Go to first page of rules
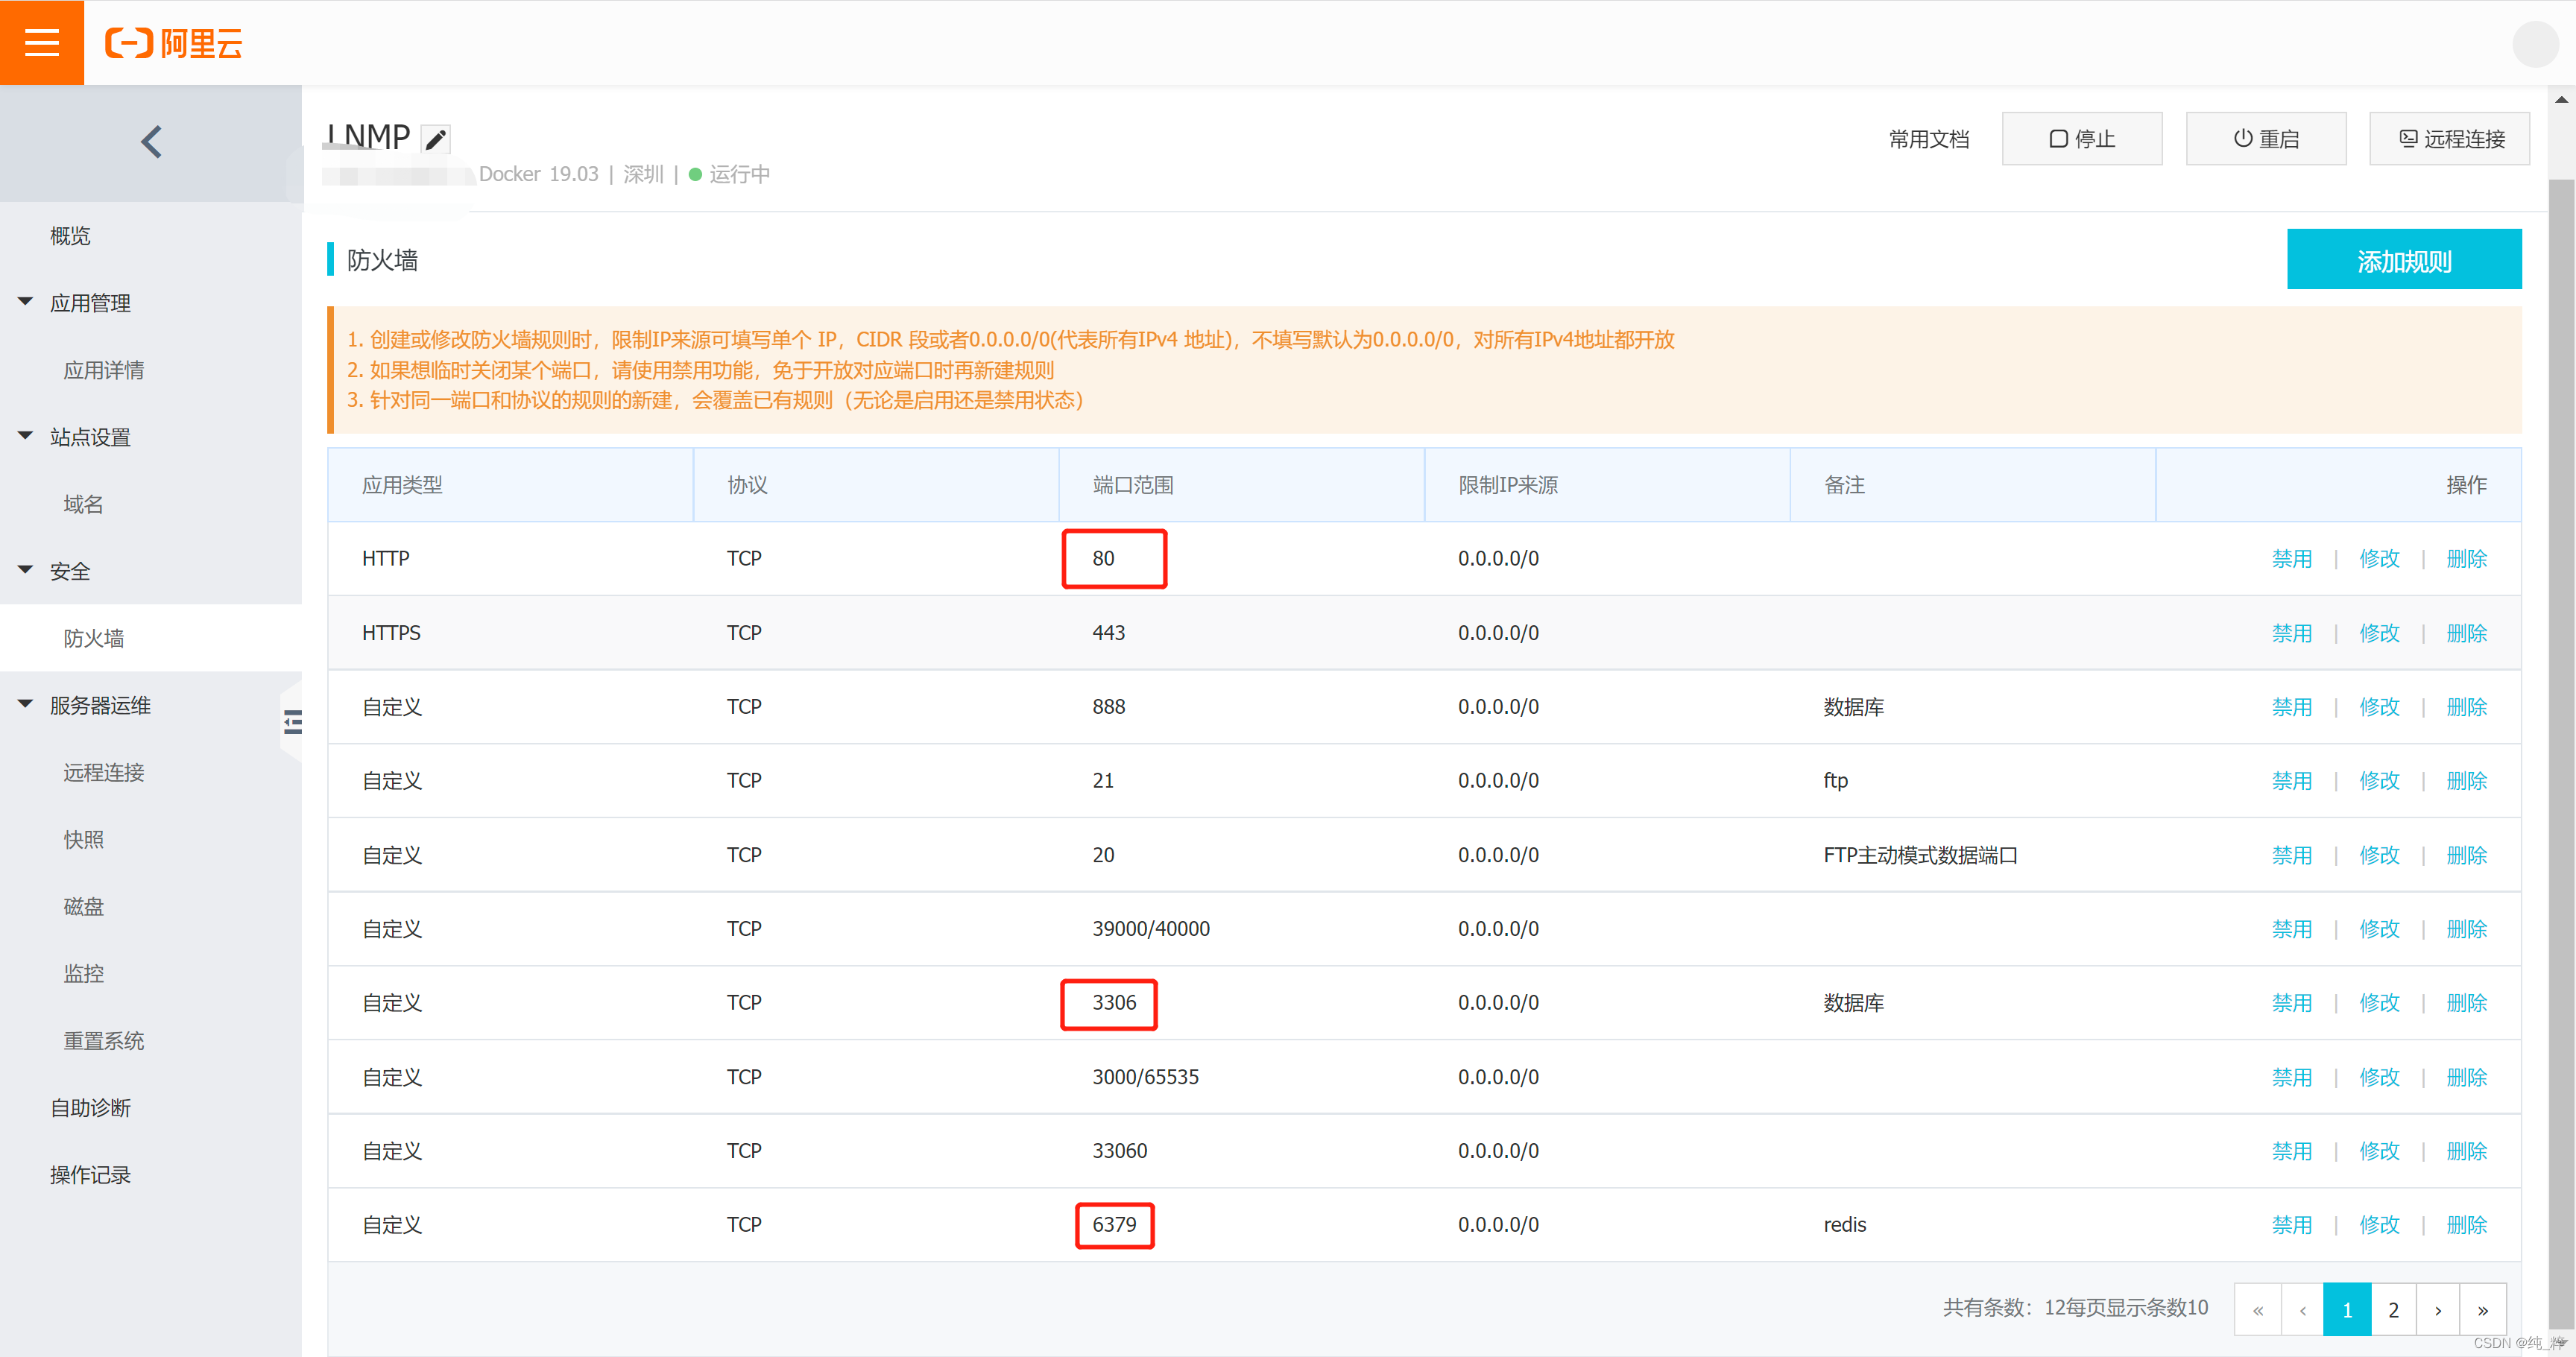 [x=2258, y=1309]
